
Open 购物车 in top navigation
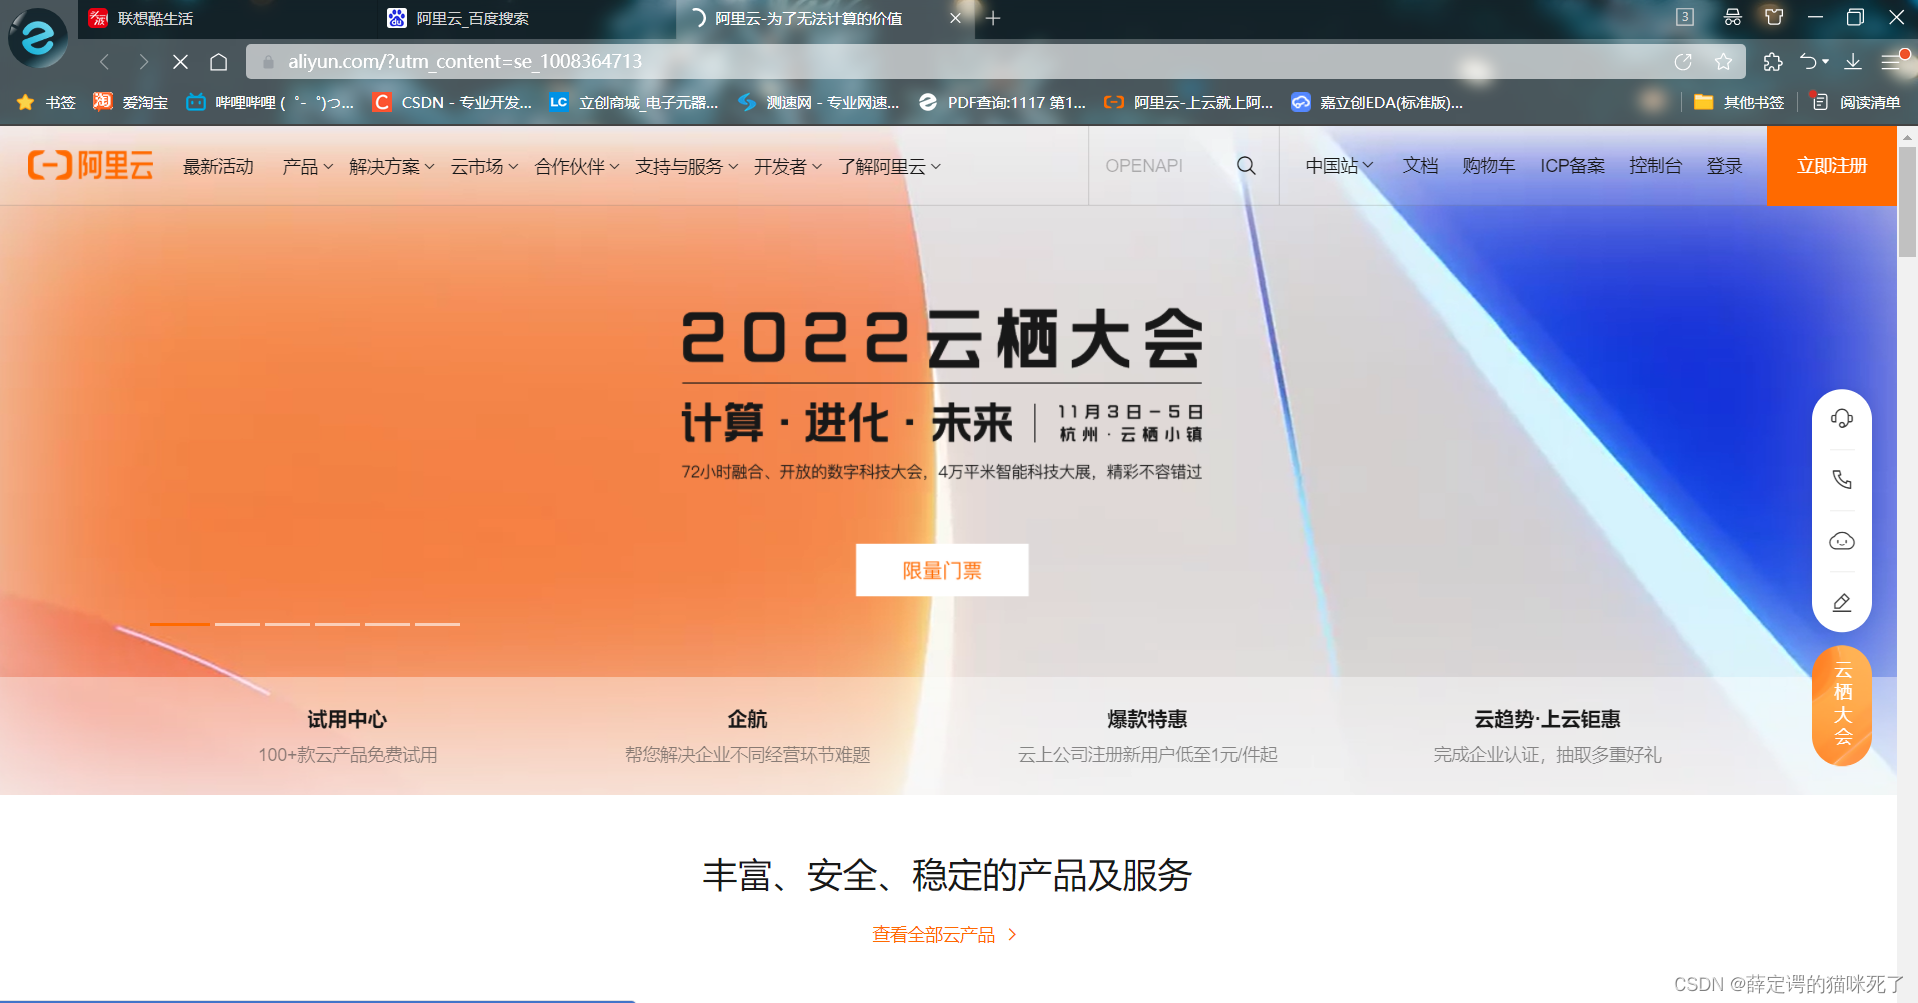pyautogui.click(x=1488, y=166)
